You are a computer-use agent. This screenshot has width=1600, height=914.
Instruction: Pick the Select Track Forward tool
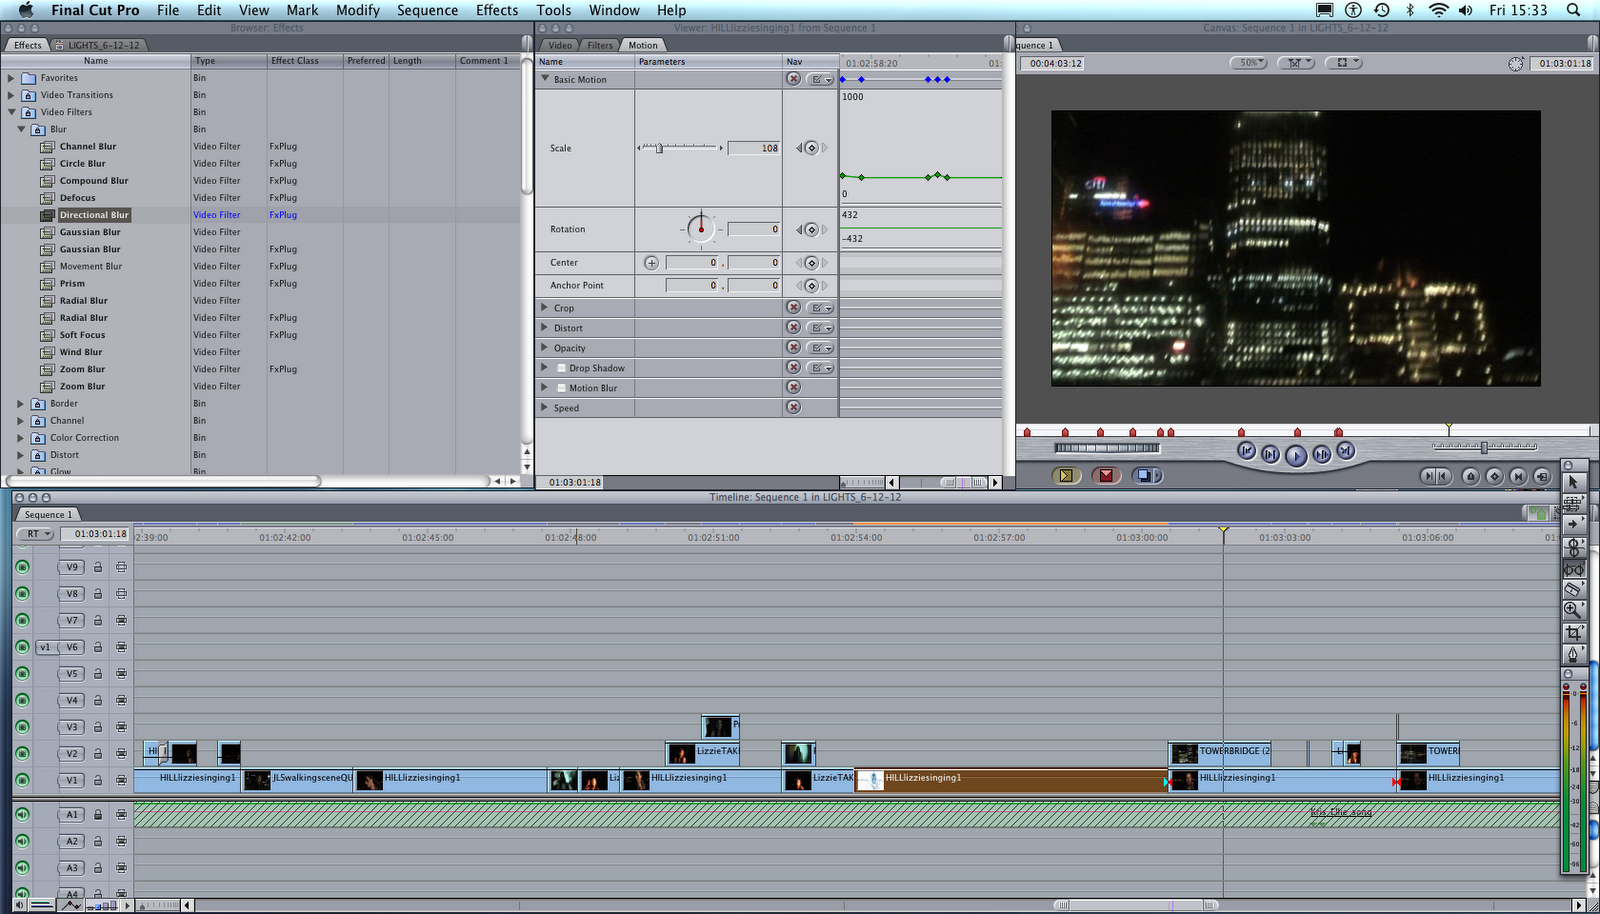click(x=1573, y=524)
